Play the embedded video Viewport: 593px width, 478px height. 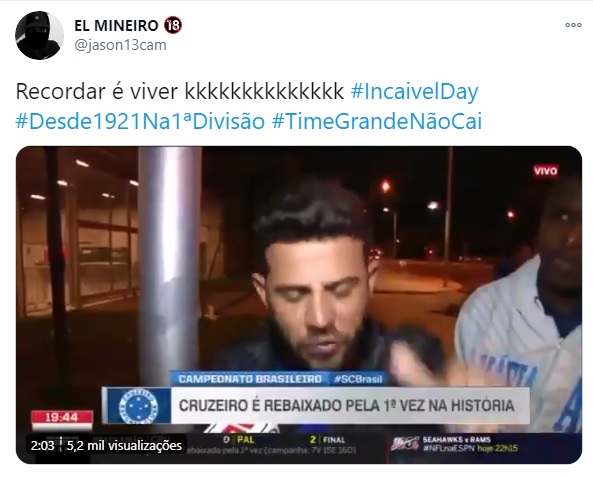(x=299, y=305)
